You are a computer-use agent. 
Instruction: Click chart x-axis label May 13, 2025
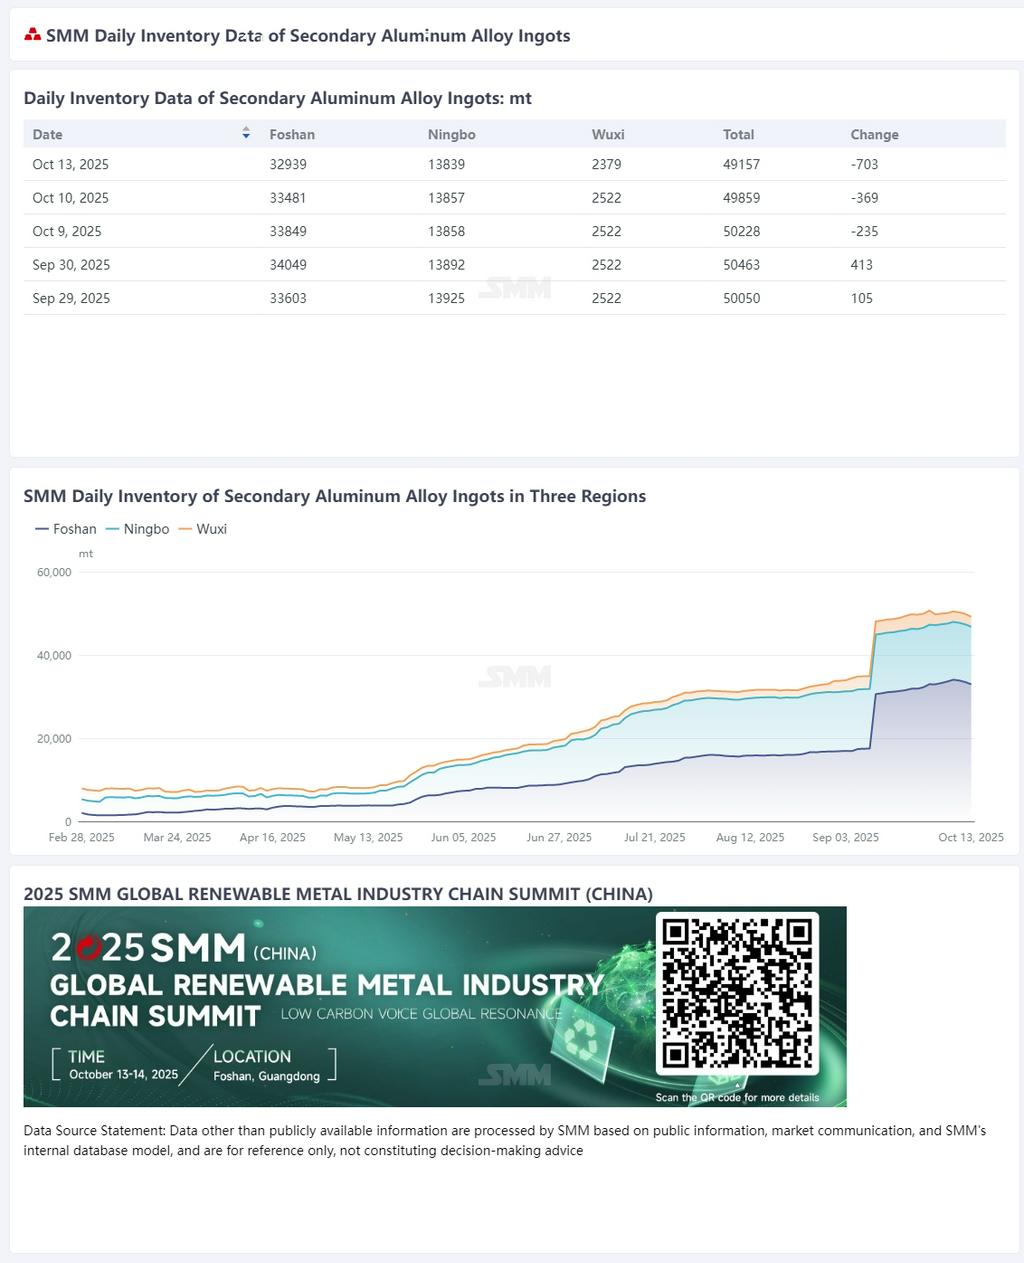pyautogui.click(x=368, y=837)
